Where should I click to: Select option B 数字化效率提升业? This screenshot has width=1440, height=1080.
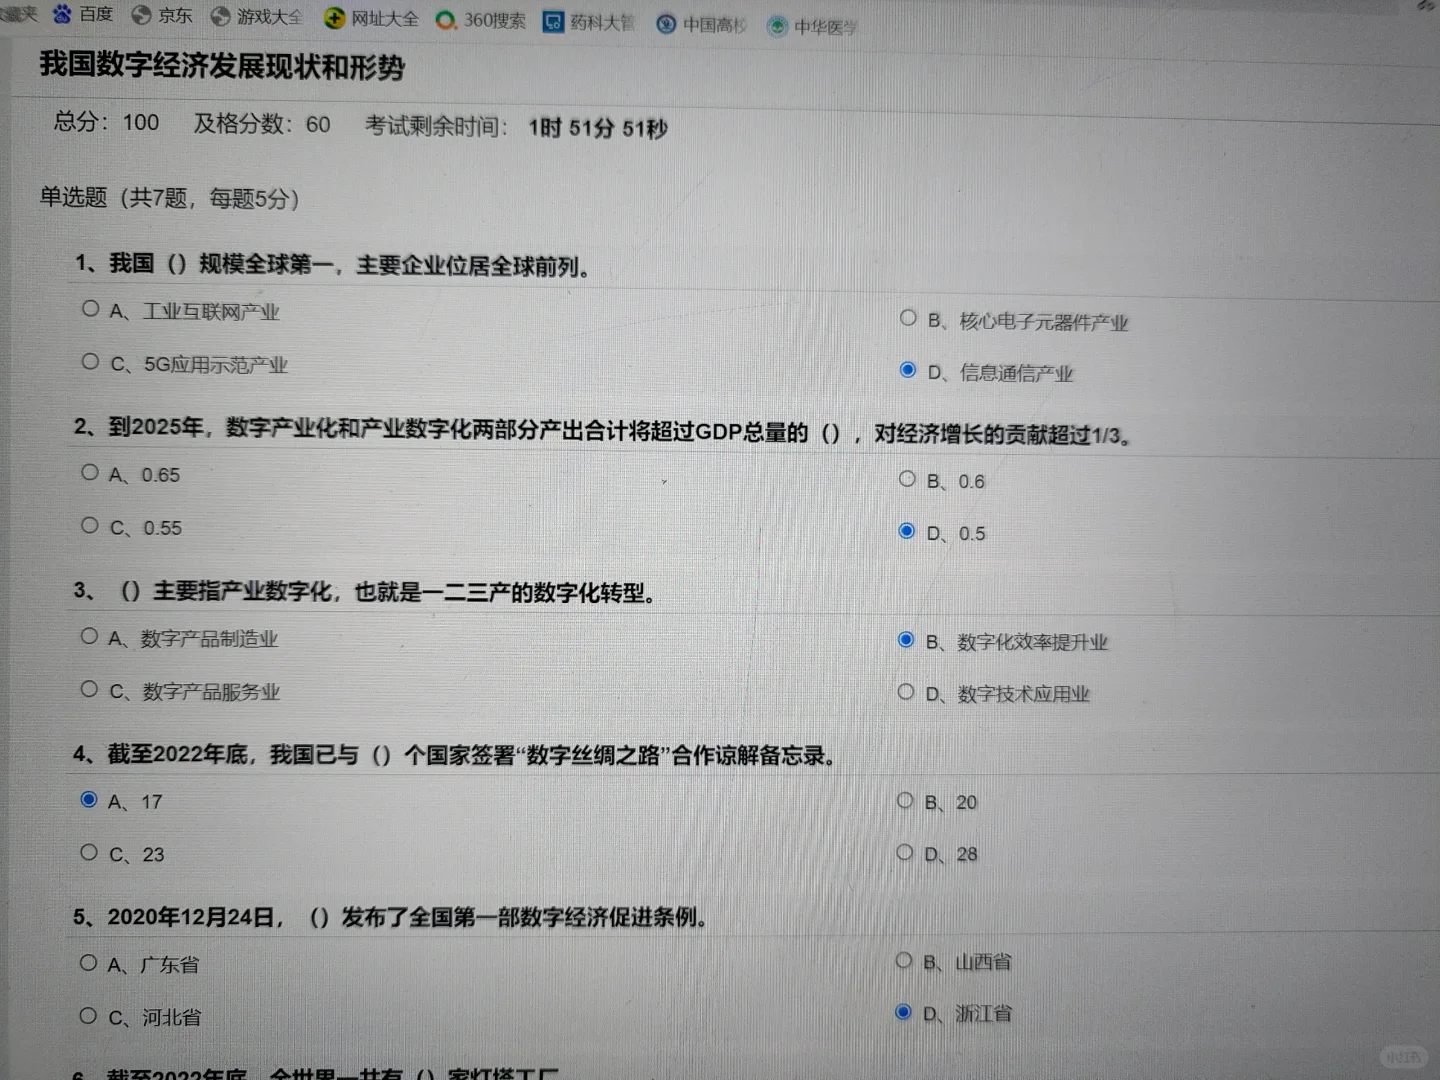[906, 640]
